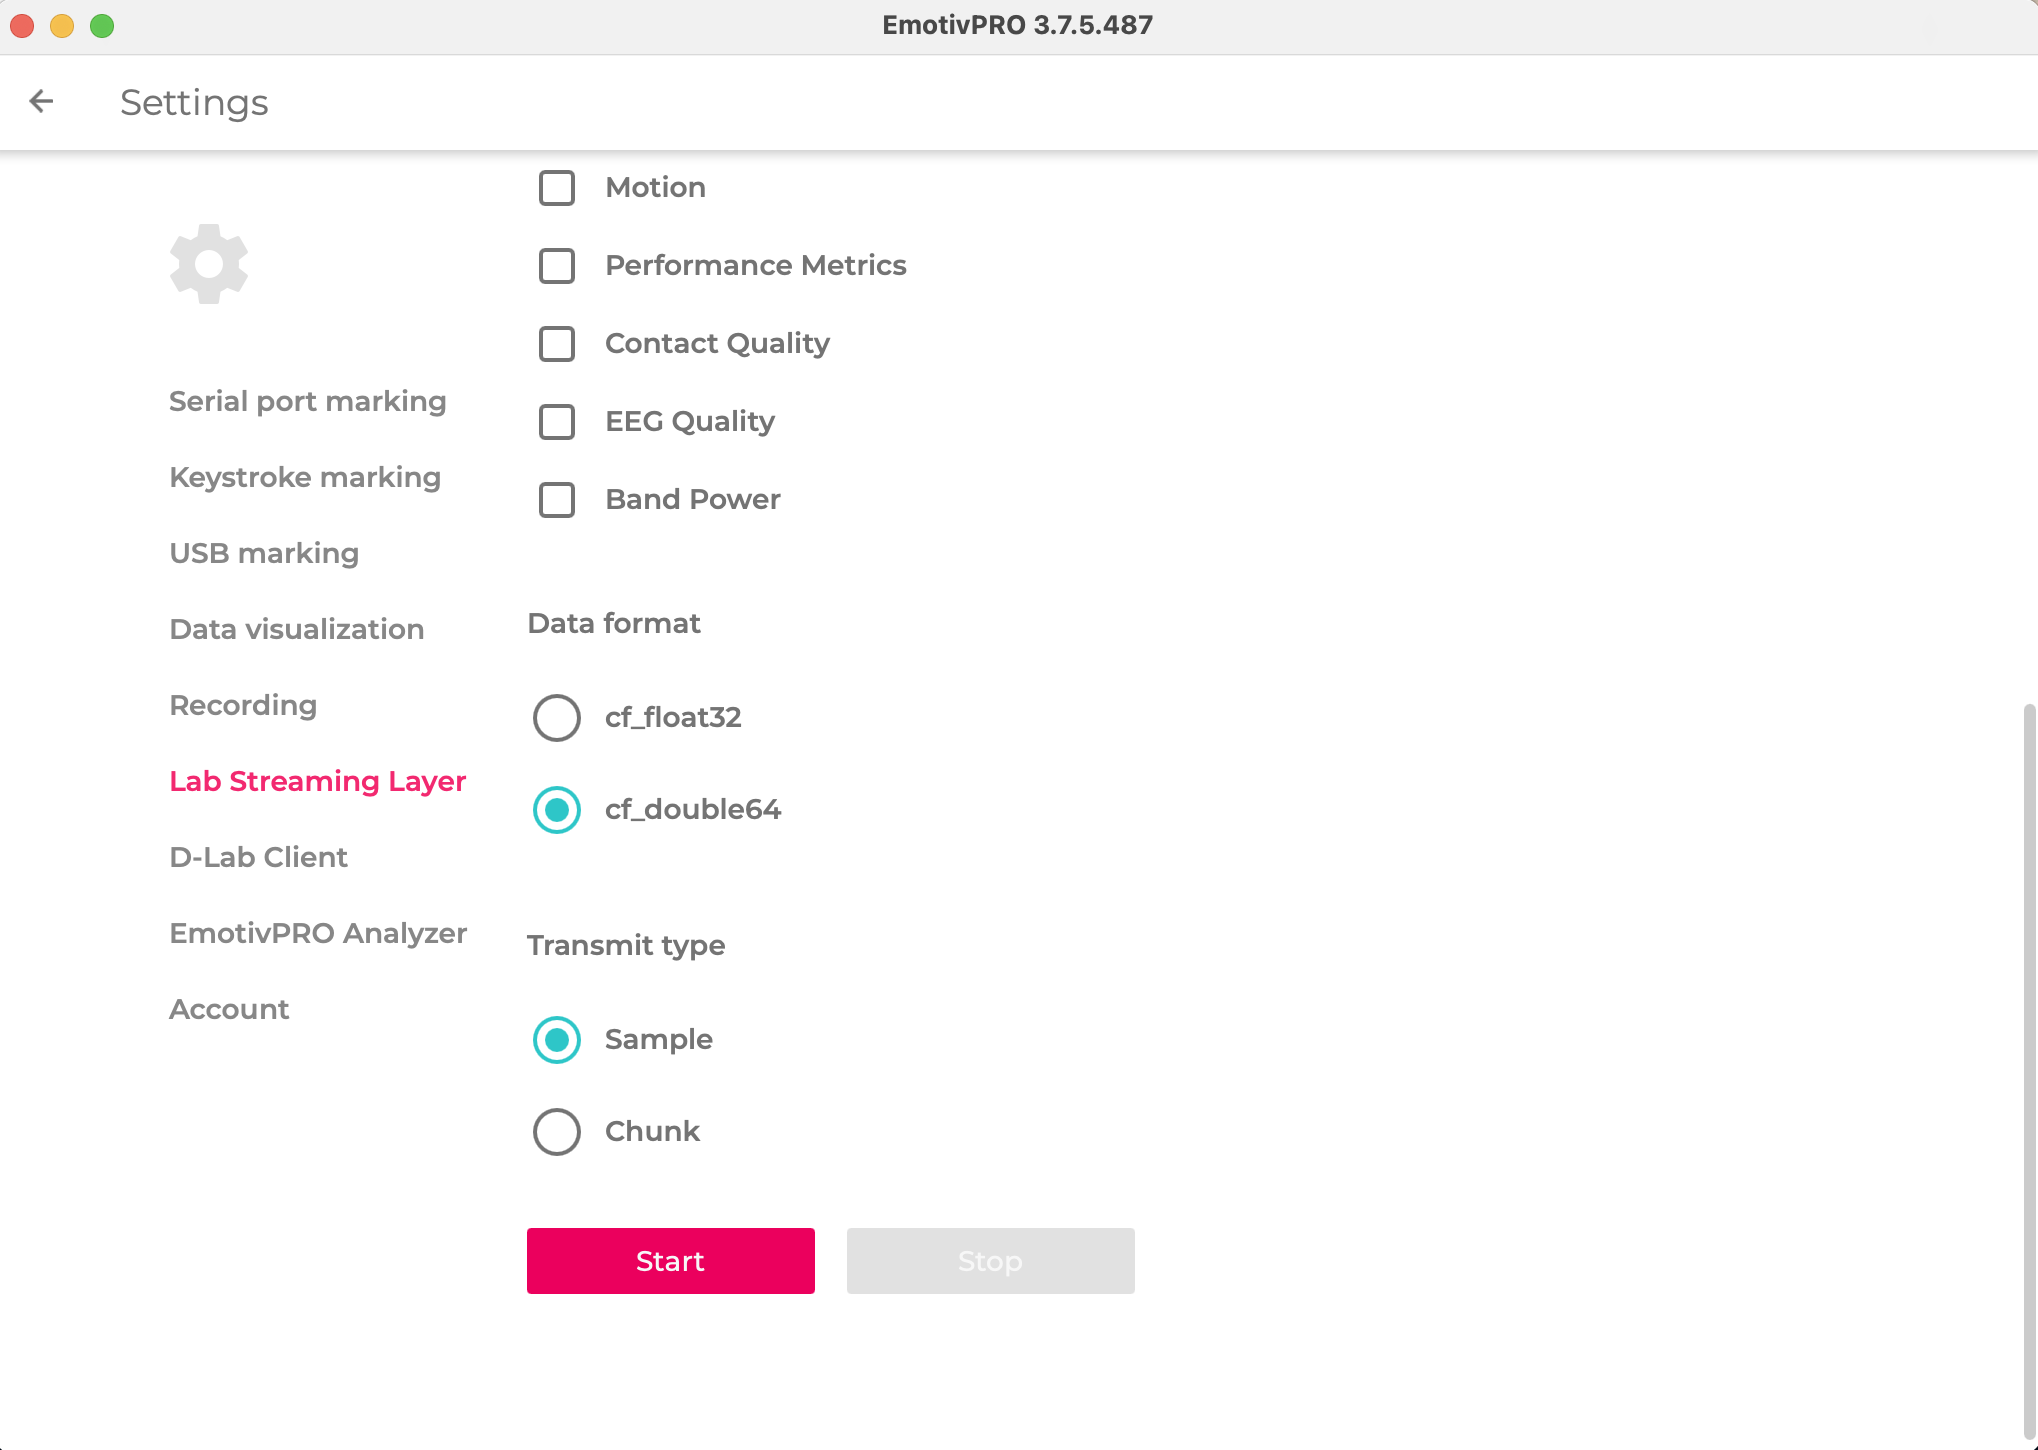Enable Band Power streaming
The height and width of the screenshot is (1450, 2038).
(x=556, y=500)
